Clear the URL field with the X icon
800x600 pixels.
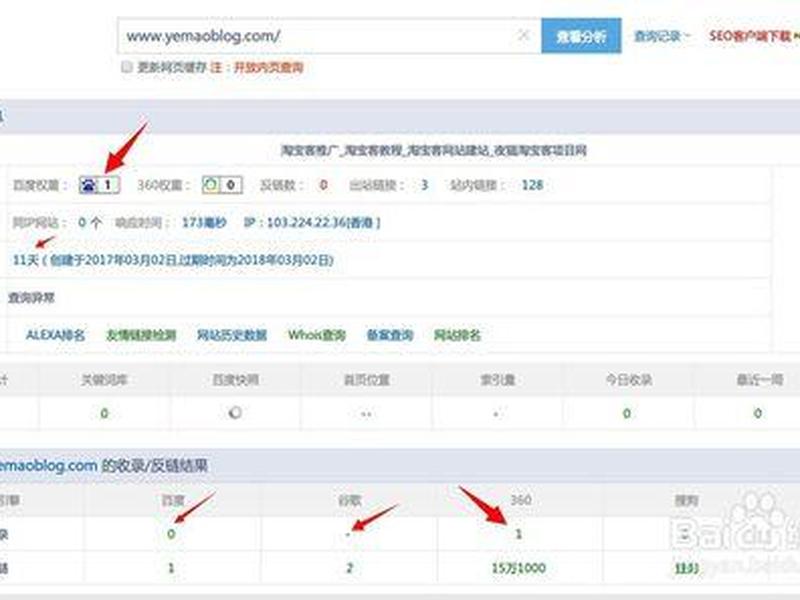(523, 35)
